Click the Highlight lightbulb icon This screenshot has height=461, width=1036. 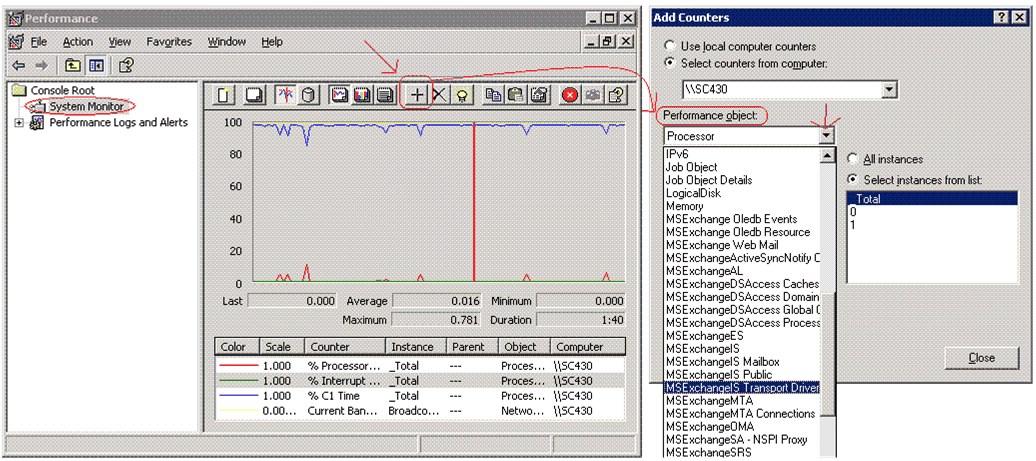pyautogui.click(x=462, y=95)
